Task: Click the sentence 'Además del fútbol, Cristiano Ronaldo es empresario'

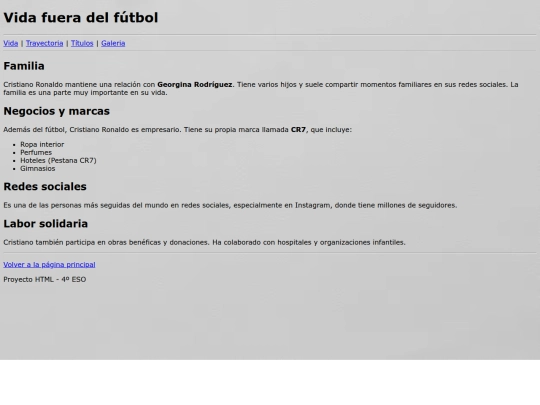Action: [x=91, y=130]
